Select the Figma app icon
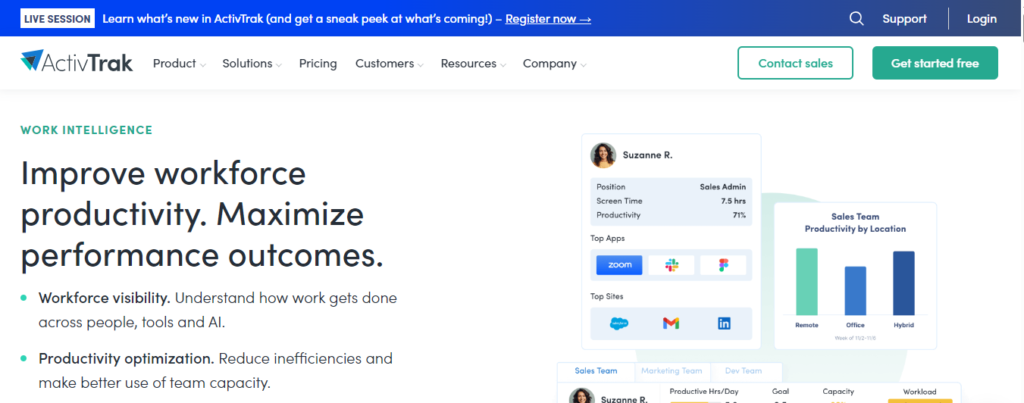The width and height of the screenshot is (1024, 403). [x=723, y=265]
